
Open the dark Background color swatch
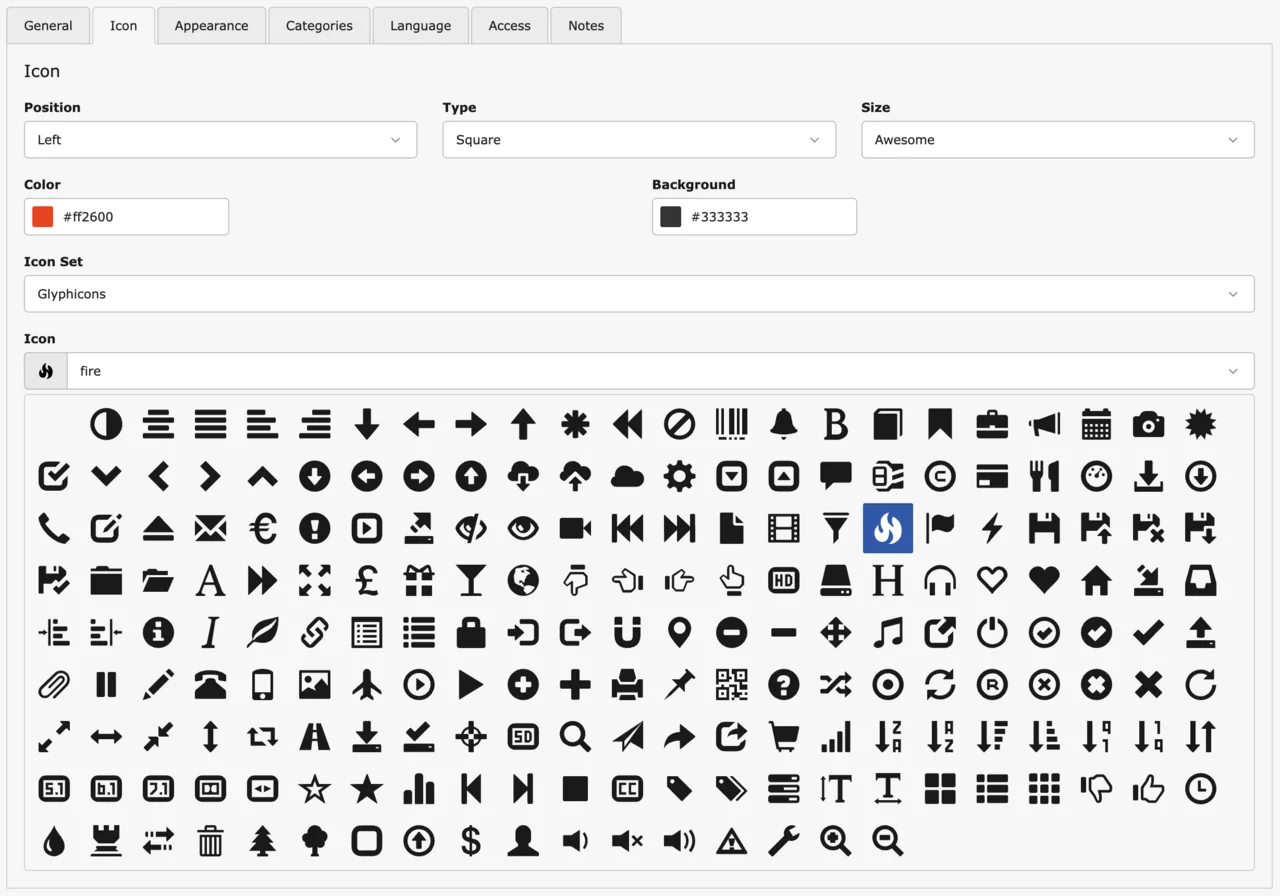point(671,217)
